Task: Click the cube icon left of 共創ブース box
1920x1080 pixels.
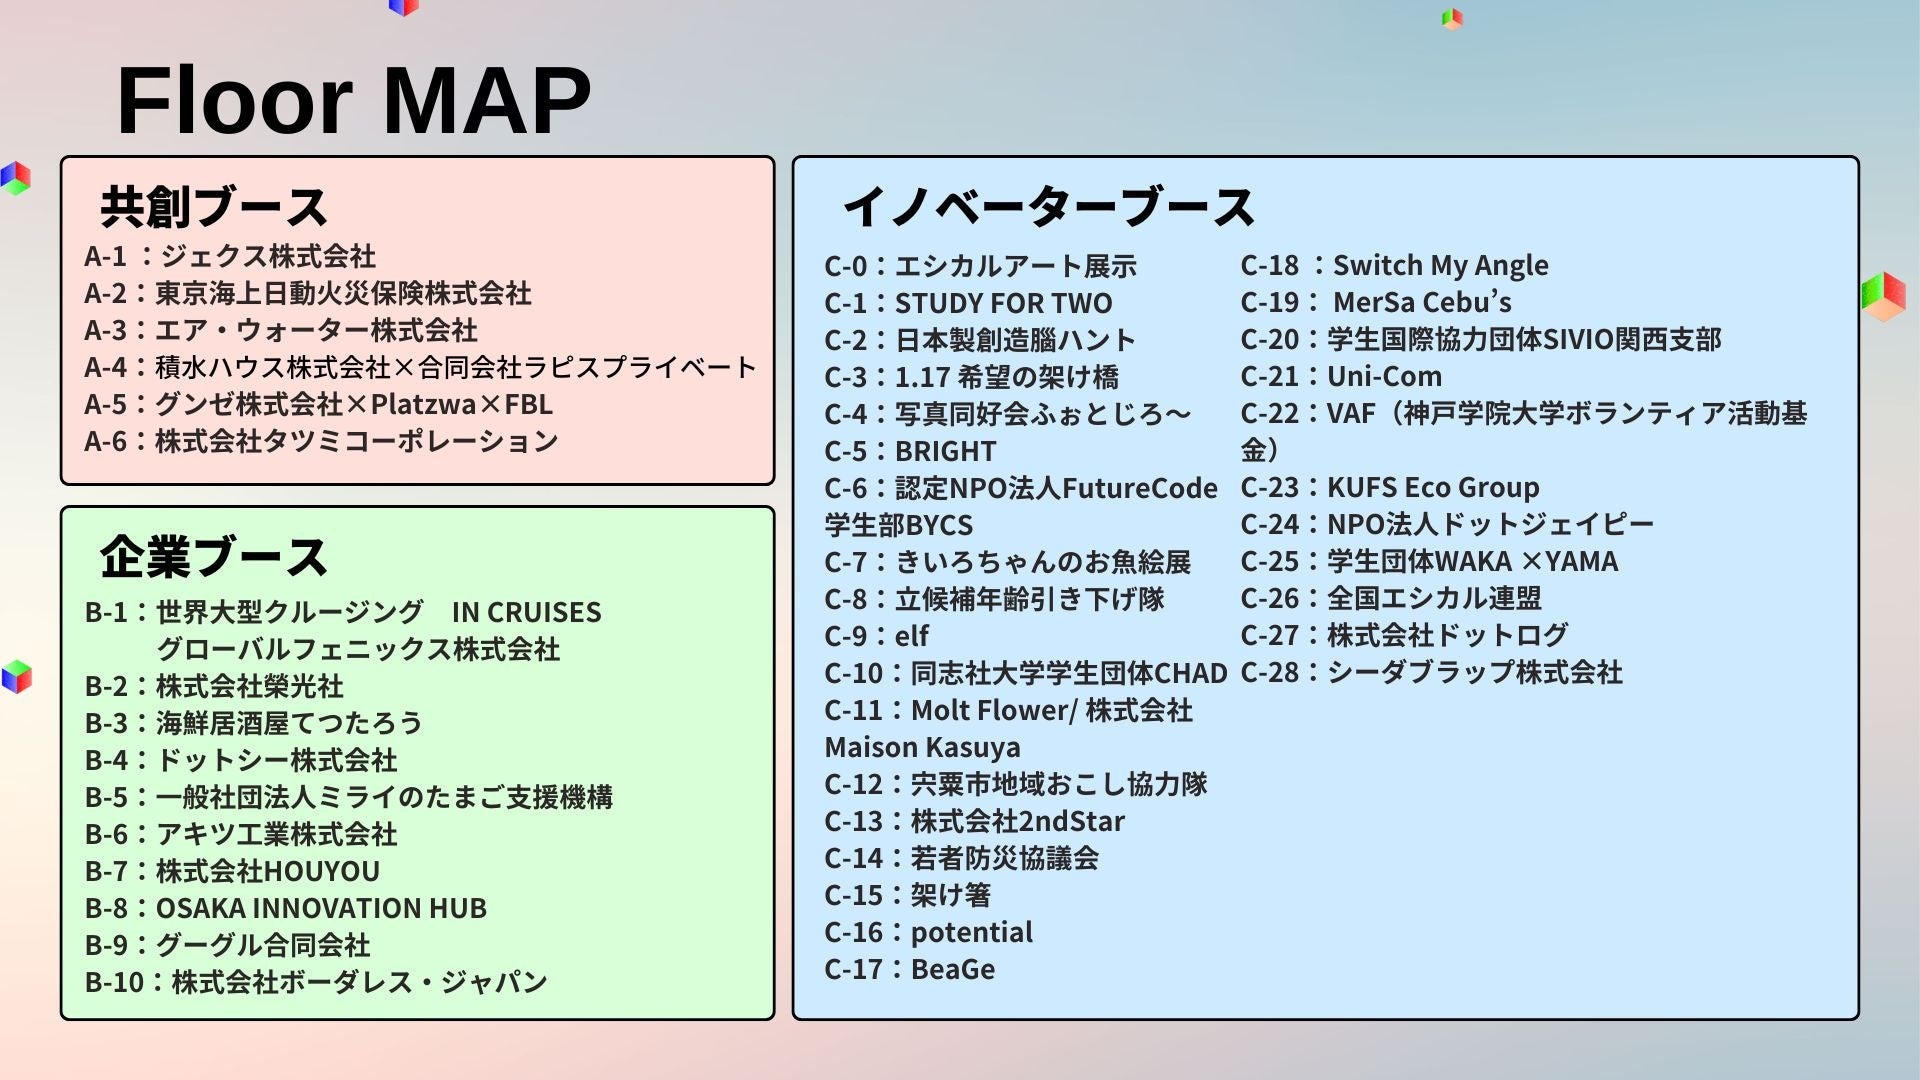Action: [16, 178]
